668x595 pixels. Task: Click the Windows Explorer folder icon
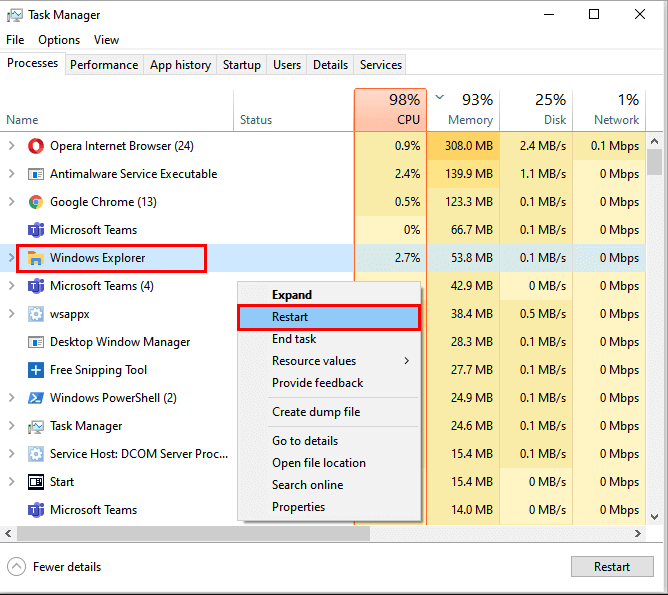36,258
